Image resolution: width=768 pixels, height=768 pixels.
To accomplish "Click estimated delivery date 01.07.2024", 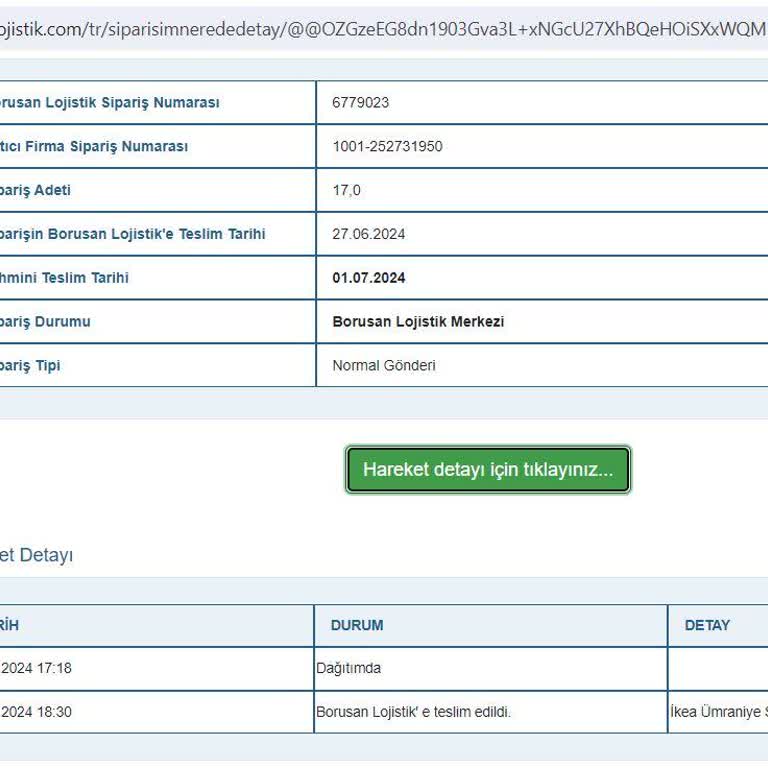I will [x=368, y=278].
